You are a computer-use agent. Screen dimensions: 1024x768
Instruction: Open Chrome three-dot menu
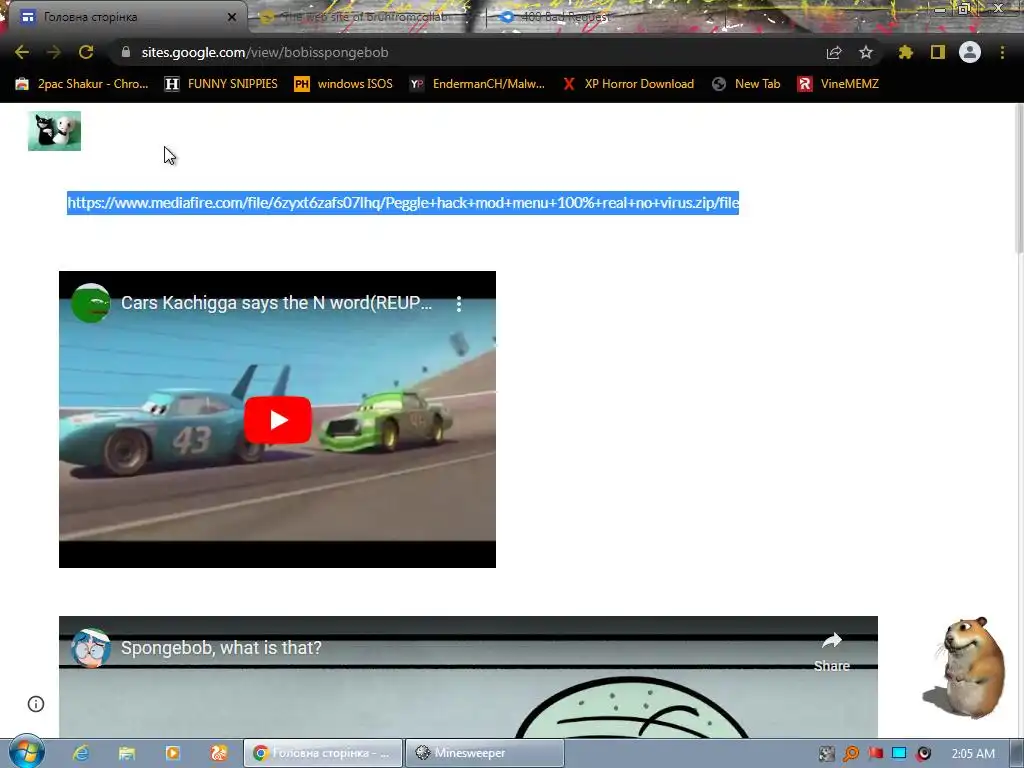(x=1002, y=52)
